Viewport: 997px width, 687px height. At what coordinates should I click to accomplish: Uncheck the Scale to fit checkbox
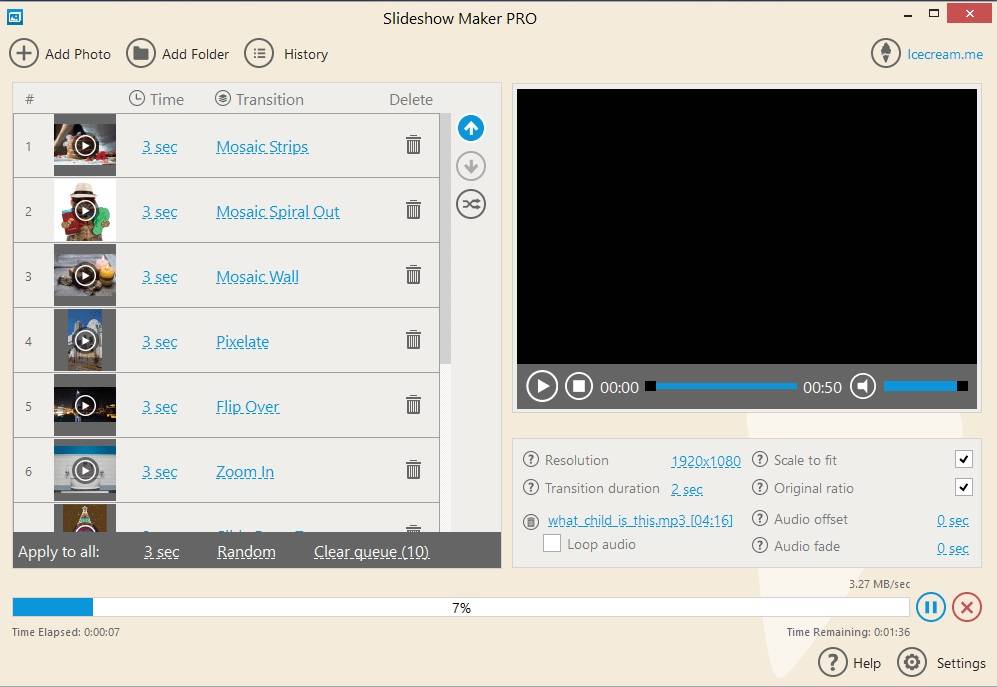click(963, 459)
